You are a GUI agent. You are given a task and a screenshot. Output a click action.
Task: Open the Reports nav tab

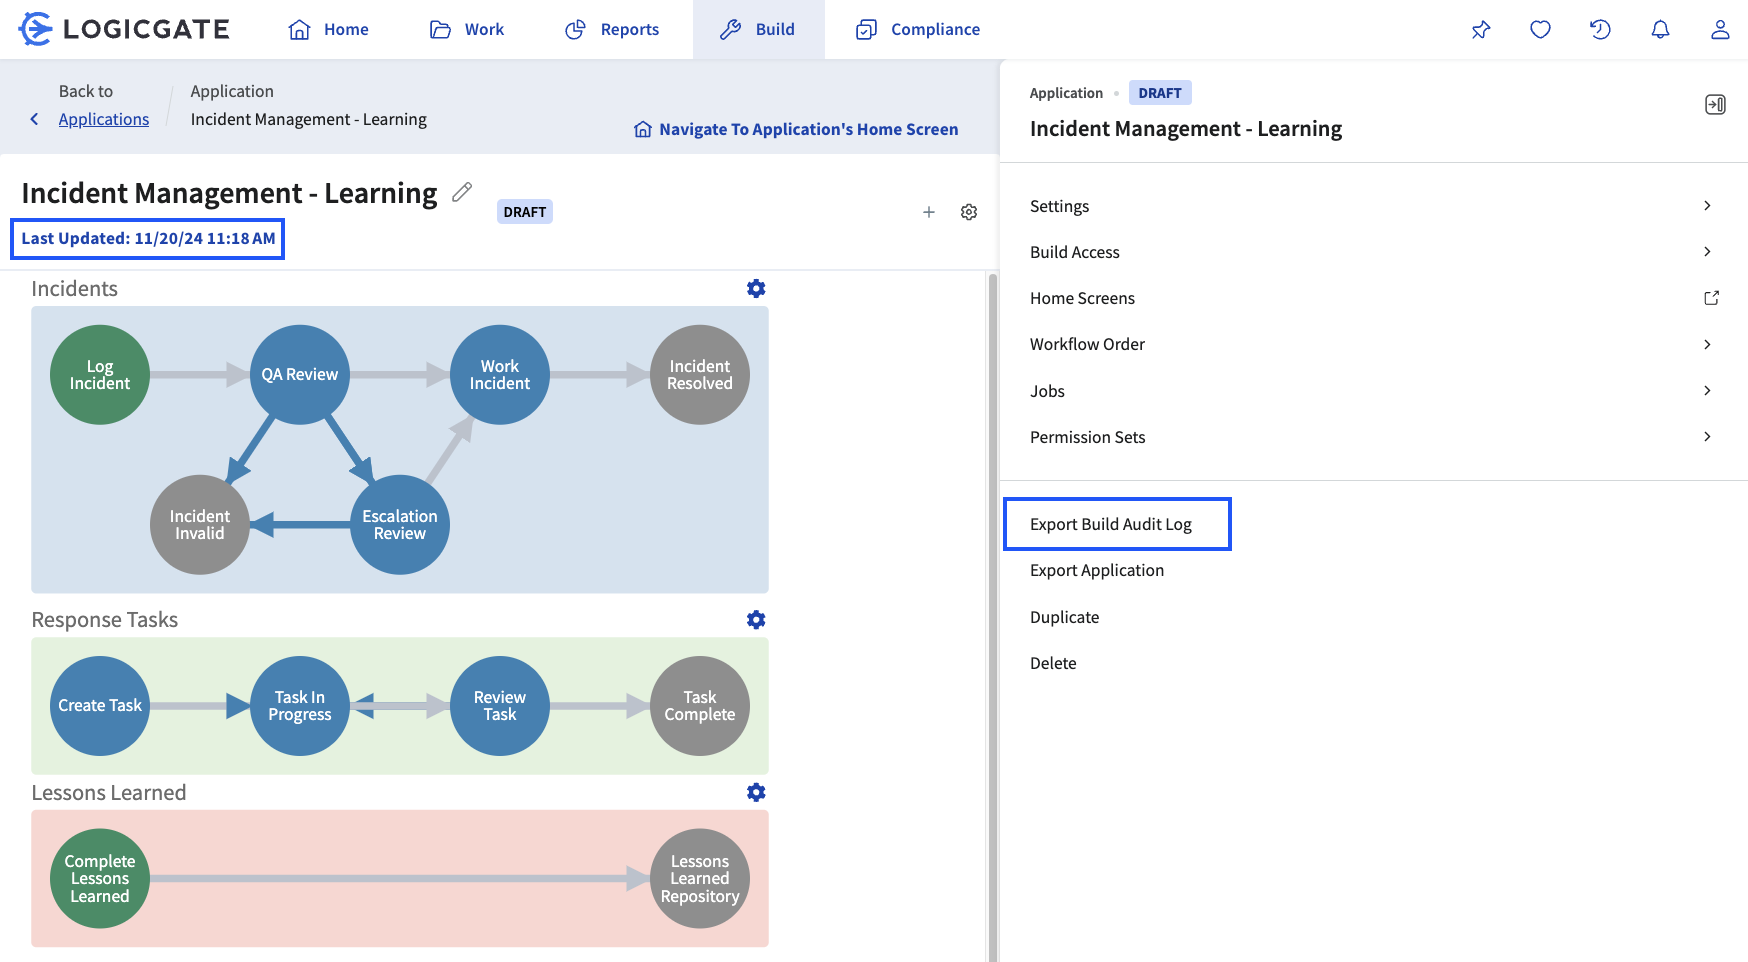(612, 29)
